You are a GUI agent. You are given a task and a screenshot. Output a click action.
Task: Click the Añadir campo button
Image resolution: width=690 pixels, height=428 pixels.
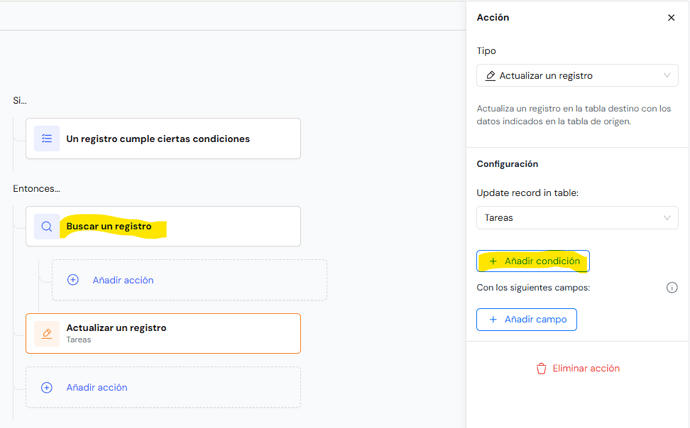pyautogui.click(x=526, y=319)
